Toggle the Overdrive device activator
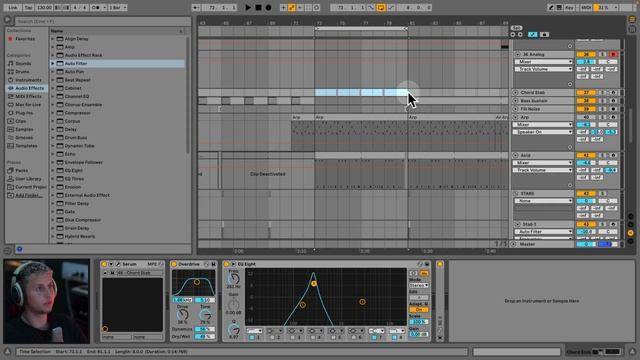Screen dimensions: 640x360 point(174,264)
